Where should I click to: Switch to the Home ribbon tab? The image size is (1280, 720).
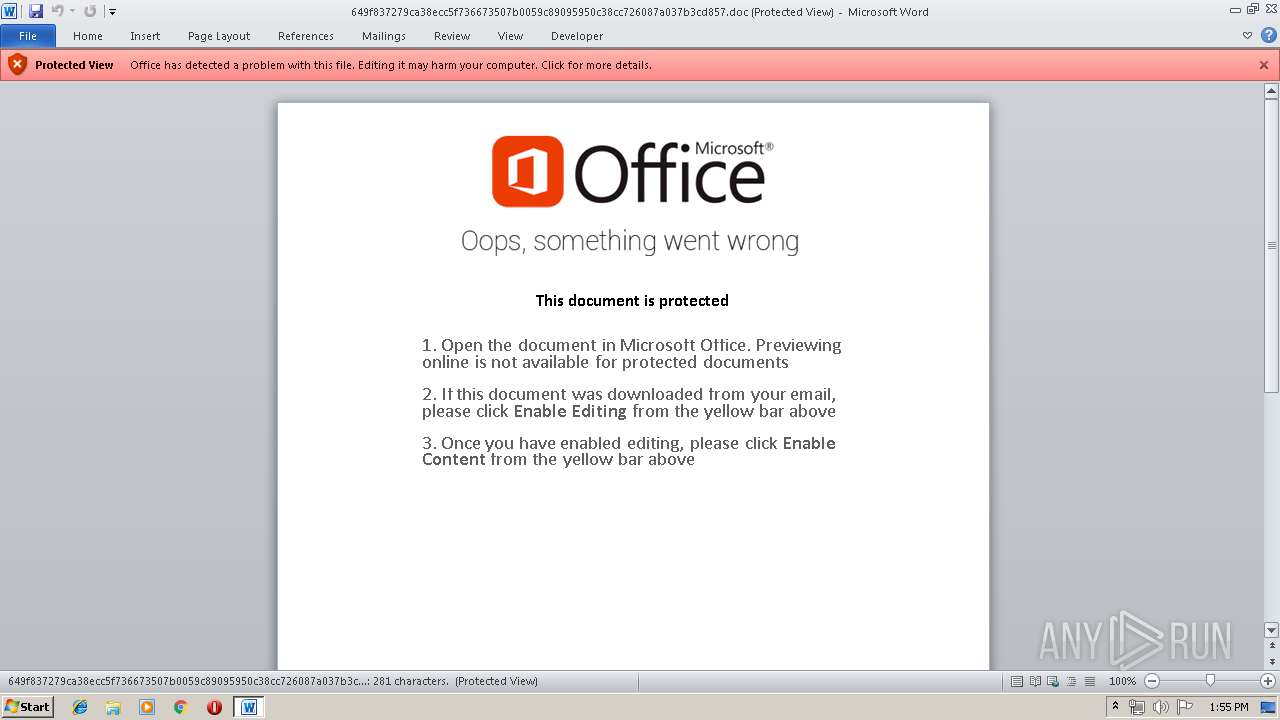point(88,36)
